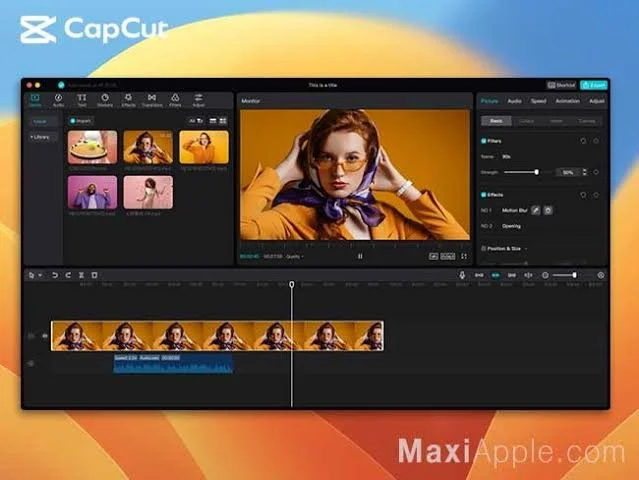This screenshot has width=639, height=480.
Task: Open the Filters tool in top toolbar
Action: click(x=175, y=98)
